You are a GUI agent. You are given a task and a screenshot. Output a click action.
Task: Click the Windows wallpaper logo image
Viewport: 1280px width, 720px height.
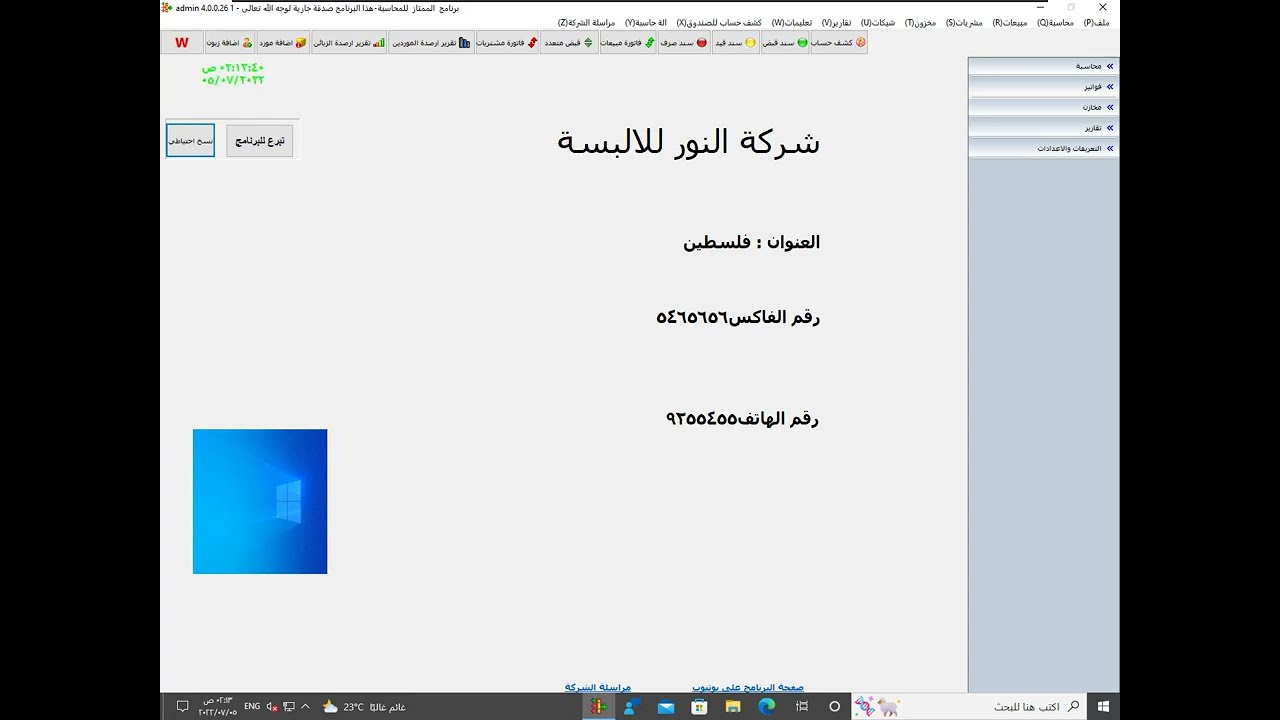[x=260, y=502]
